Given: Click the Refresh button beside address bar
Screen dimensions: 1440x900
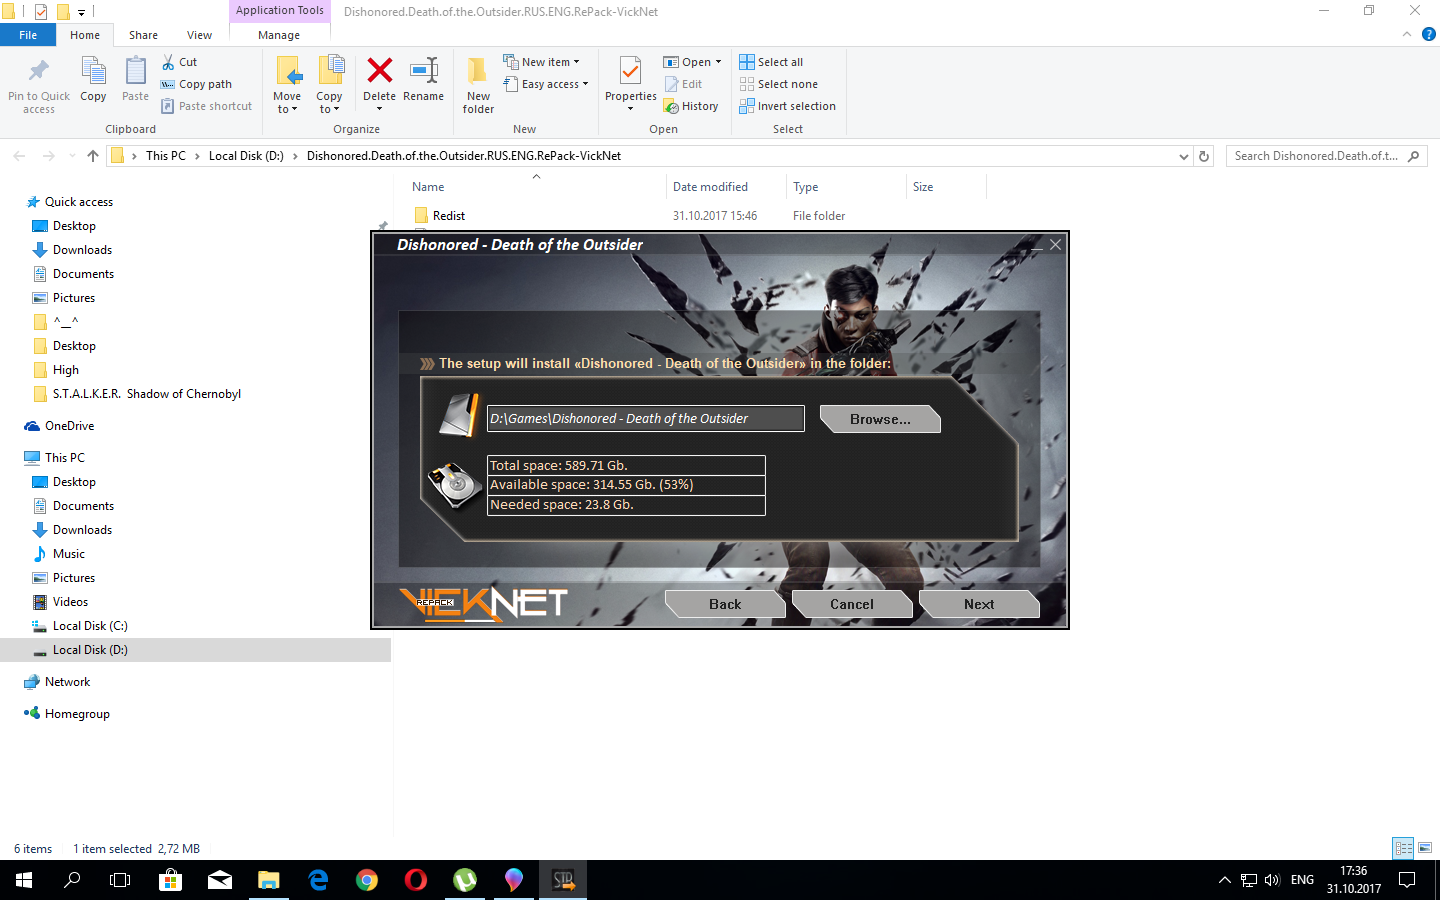Looking at the screenshot, I should pyautogui.click(x=1204, y=156).
